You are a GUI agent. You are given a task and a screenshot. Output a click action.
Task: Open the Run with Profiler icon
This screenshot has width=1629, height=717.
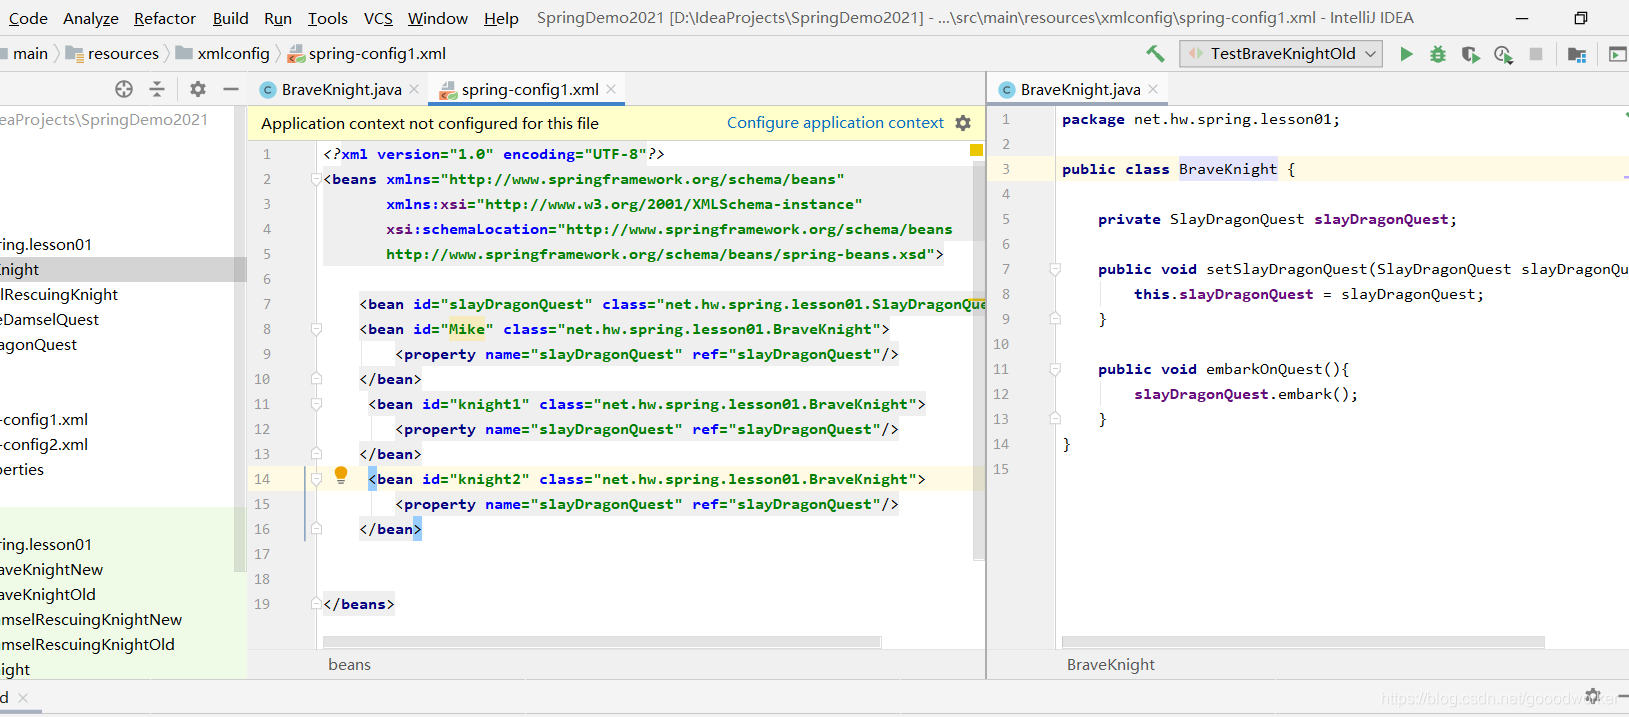click(x=1503, y=54)
